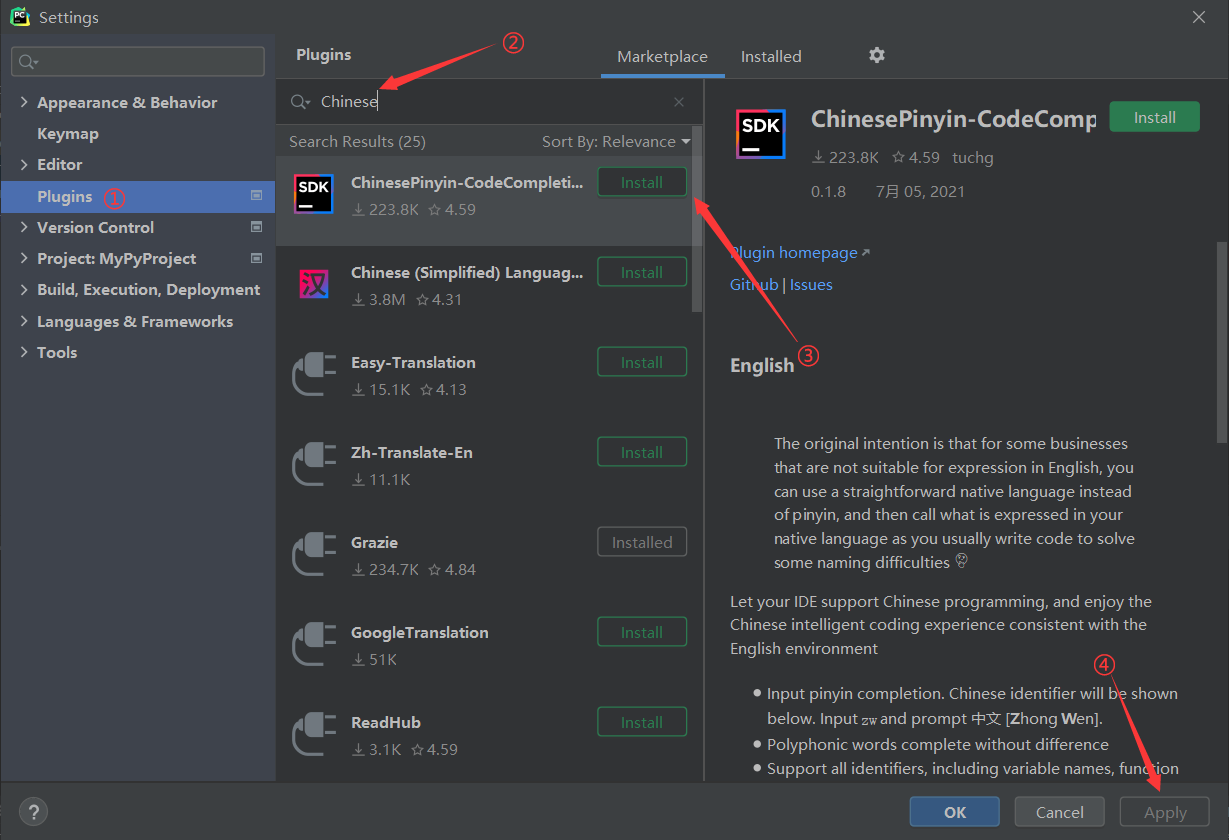Clear the plugin search text

coord(679,102)
